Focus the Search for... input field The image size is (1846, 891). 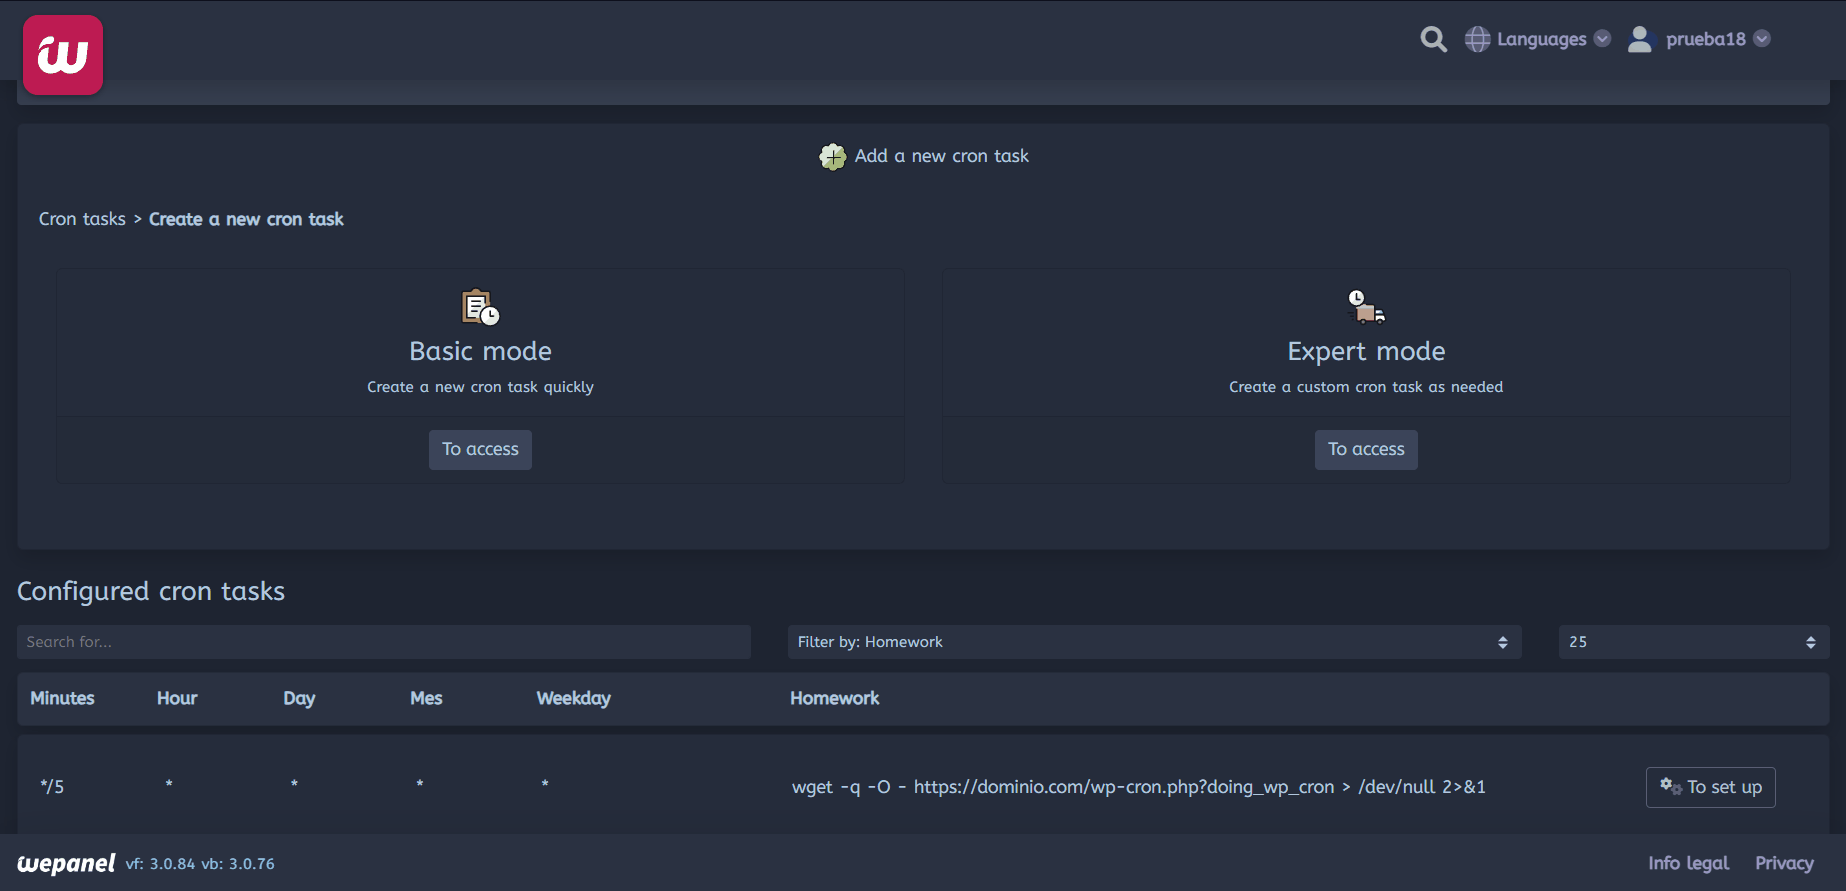pyautogui.click(x=383, y=642)
